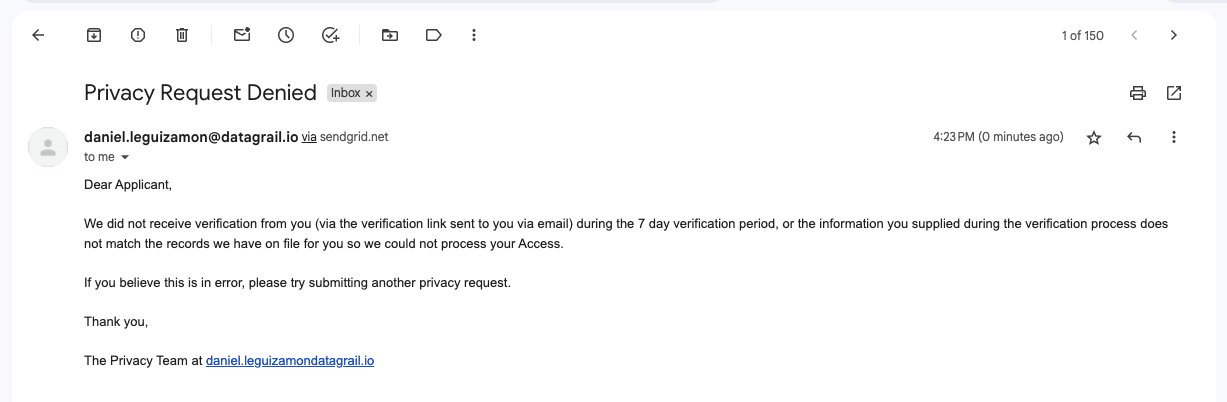Open the toolbar More options menu

click(x=474, y=35)
